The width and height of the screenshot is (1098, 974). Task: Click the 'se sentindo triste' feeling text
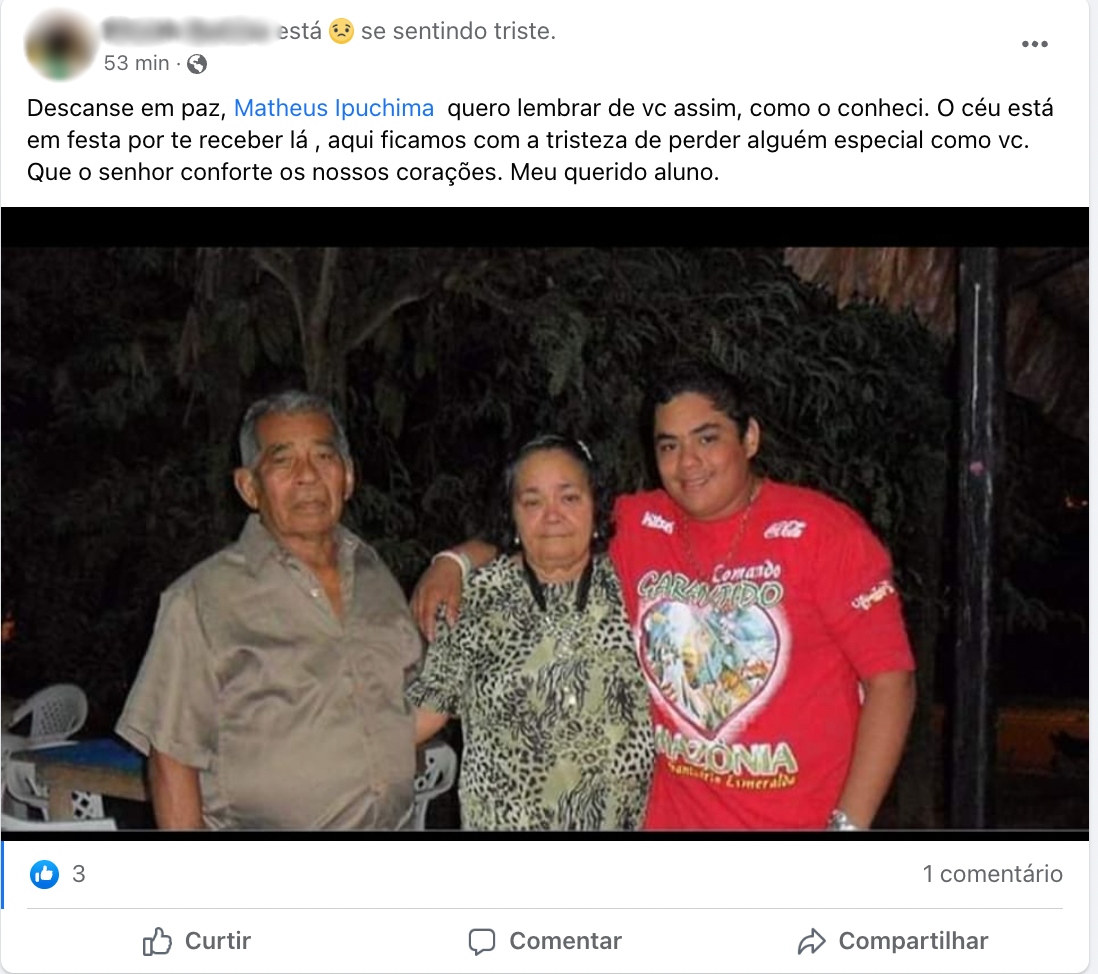(x=458, y=32)
